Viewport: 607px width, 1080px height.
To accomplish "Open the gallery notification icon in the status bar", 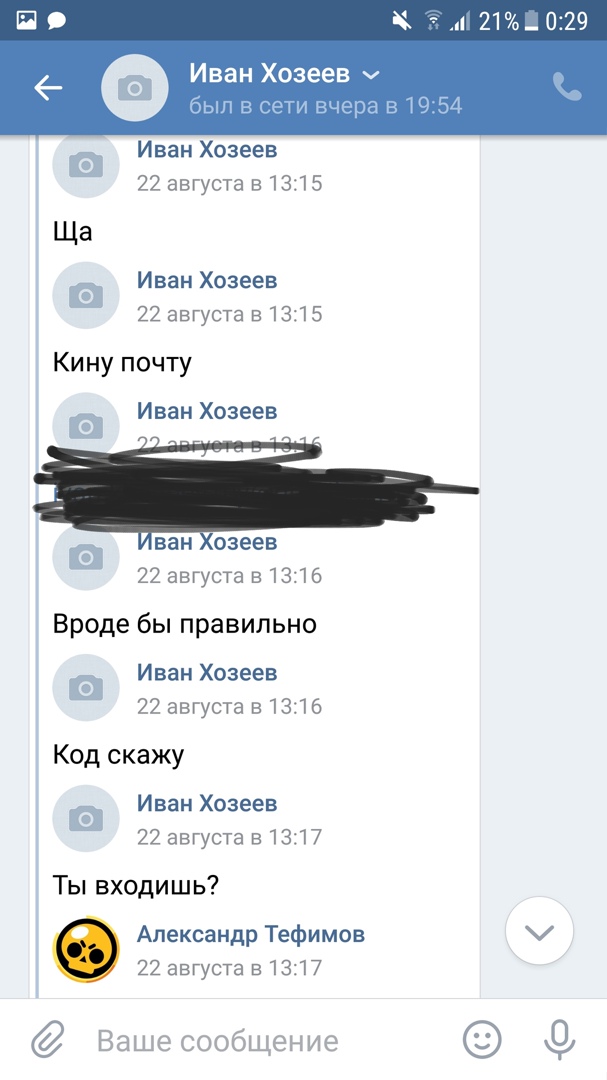I will (x=26, y=21).
